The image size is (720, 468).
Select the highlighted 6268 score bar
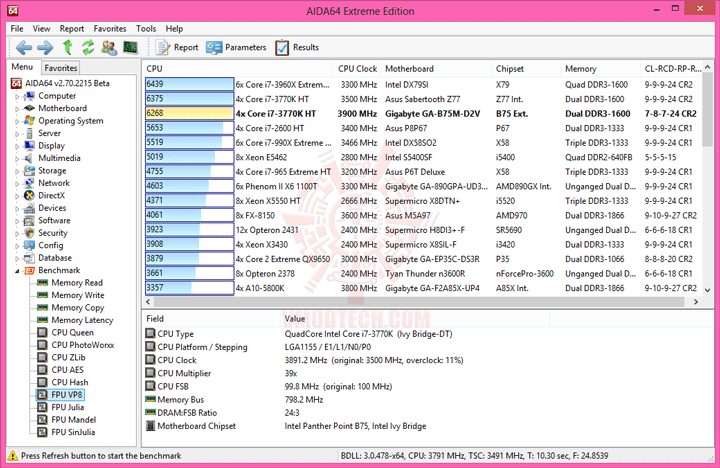tap(189, 113)
